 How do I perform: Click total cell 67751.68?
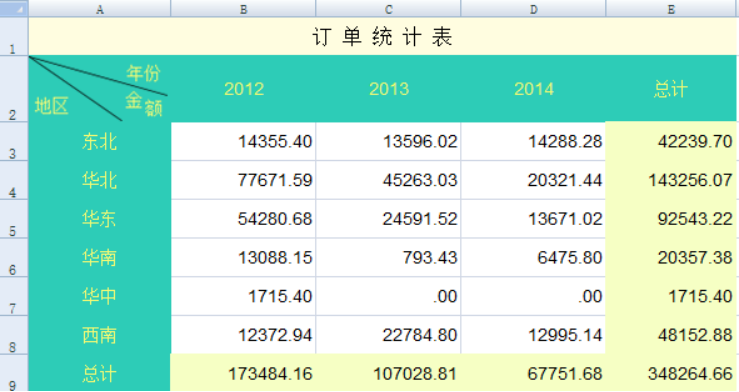533,373
